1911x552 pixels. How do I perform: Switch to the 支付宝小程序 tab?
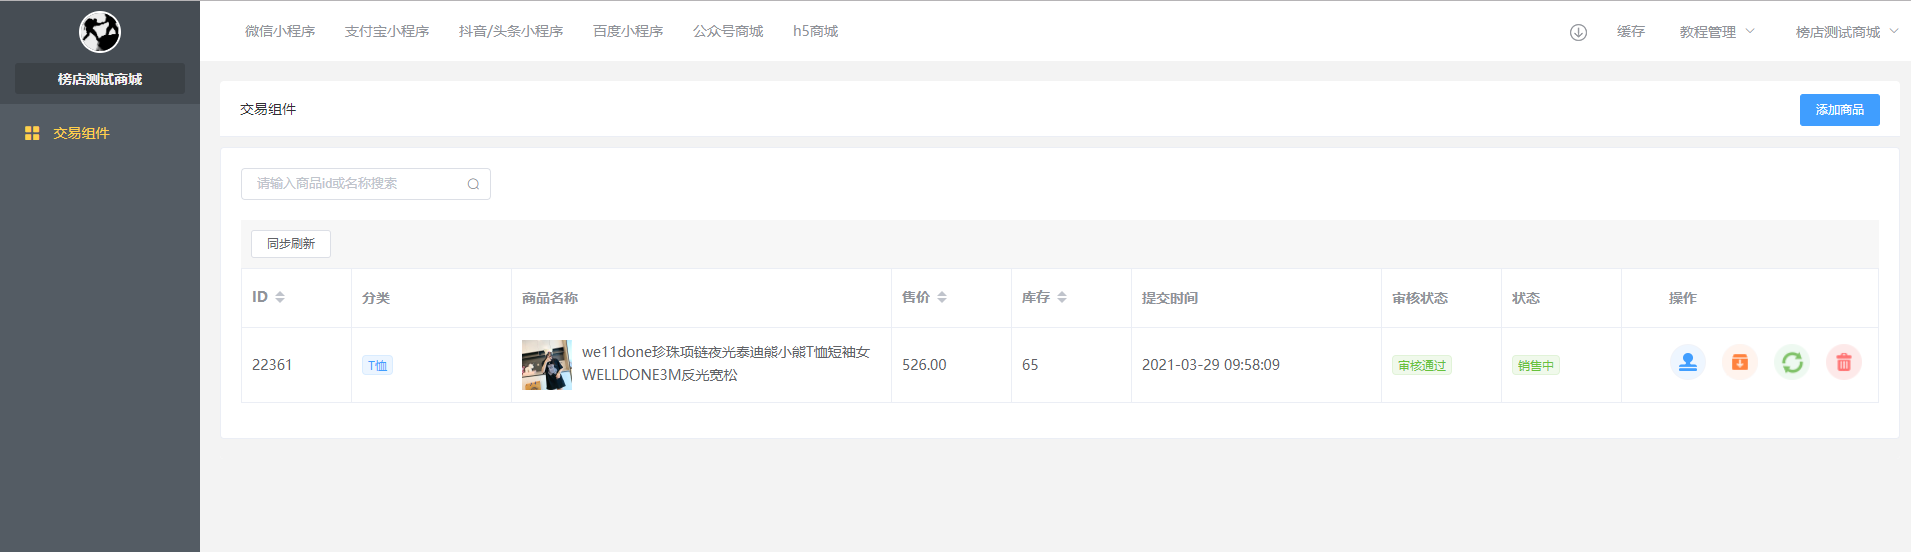pos(387,31)
